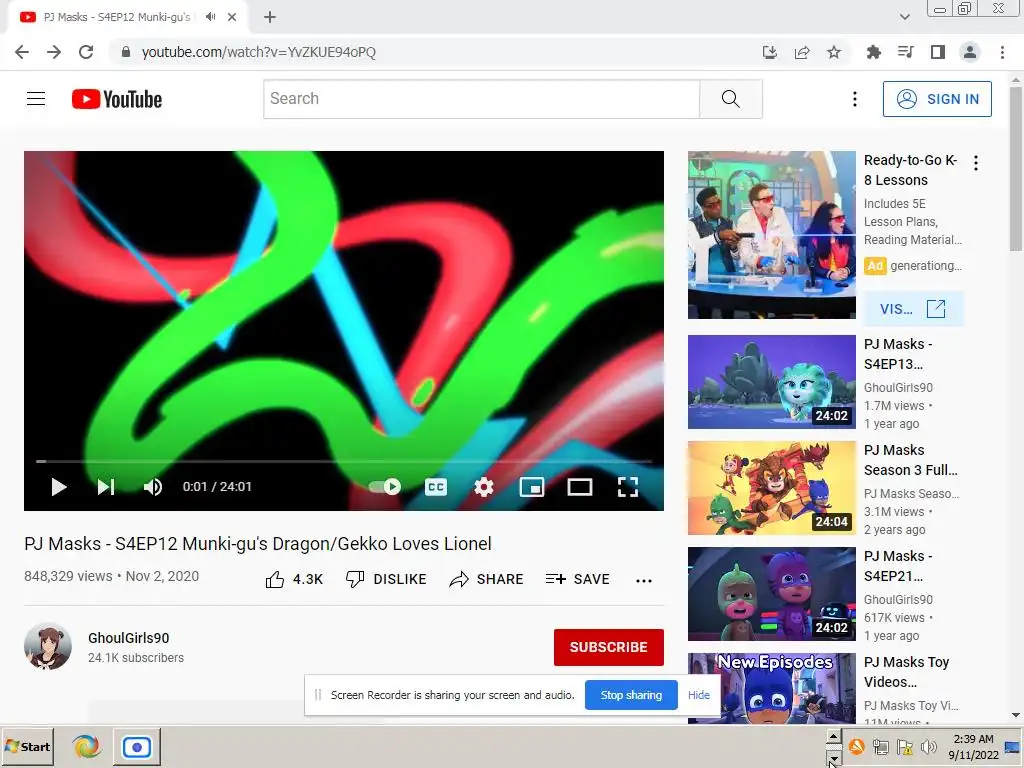
Task: Click the red SUBSCRIBE button
Action: click(609, 647)
